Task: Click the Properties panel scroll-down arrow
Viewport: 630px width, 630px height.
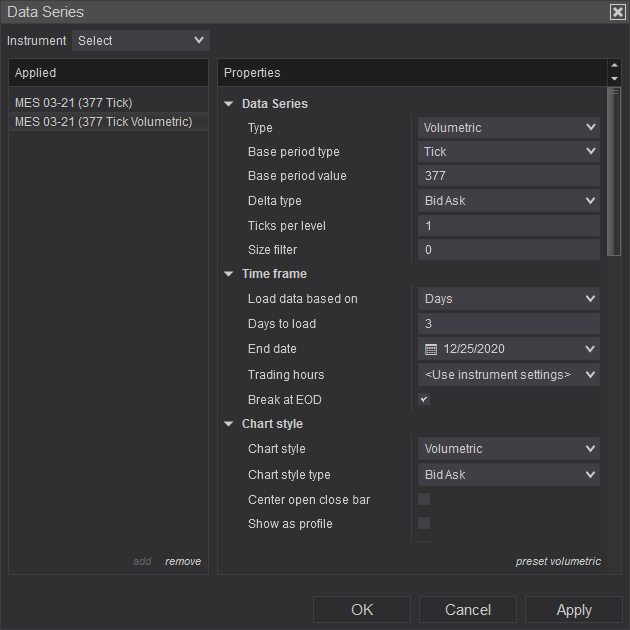Action: click(x=614, y=79)
